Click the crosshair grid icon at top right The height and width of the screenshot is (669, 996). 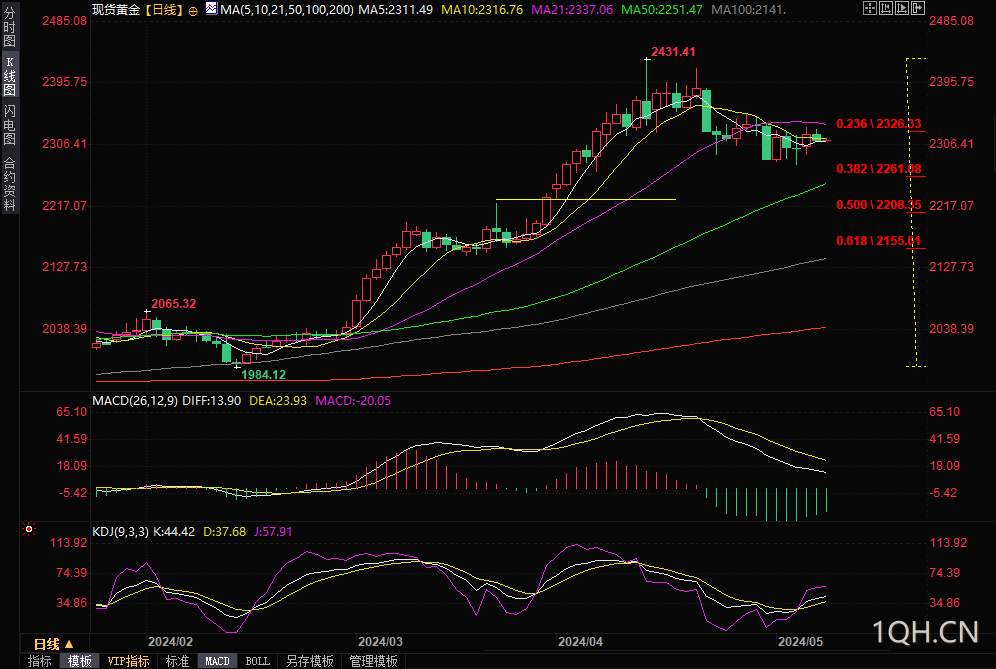pos(870,8)
